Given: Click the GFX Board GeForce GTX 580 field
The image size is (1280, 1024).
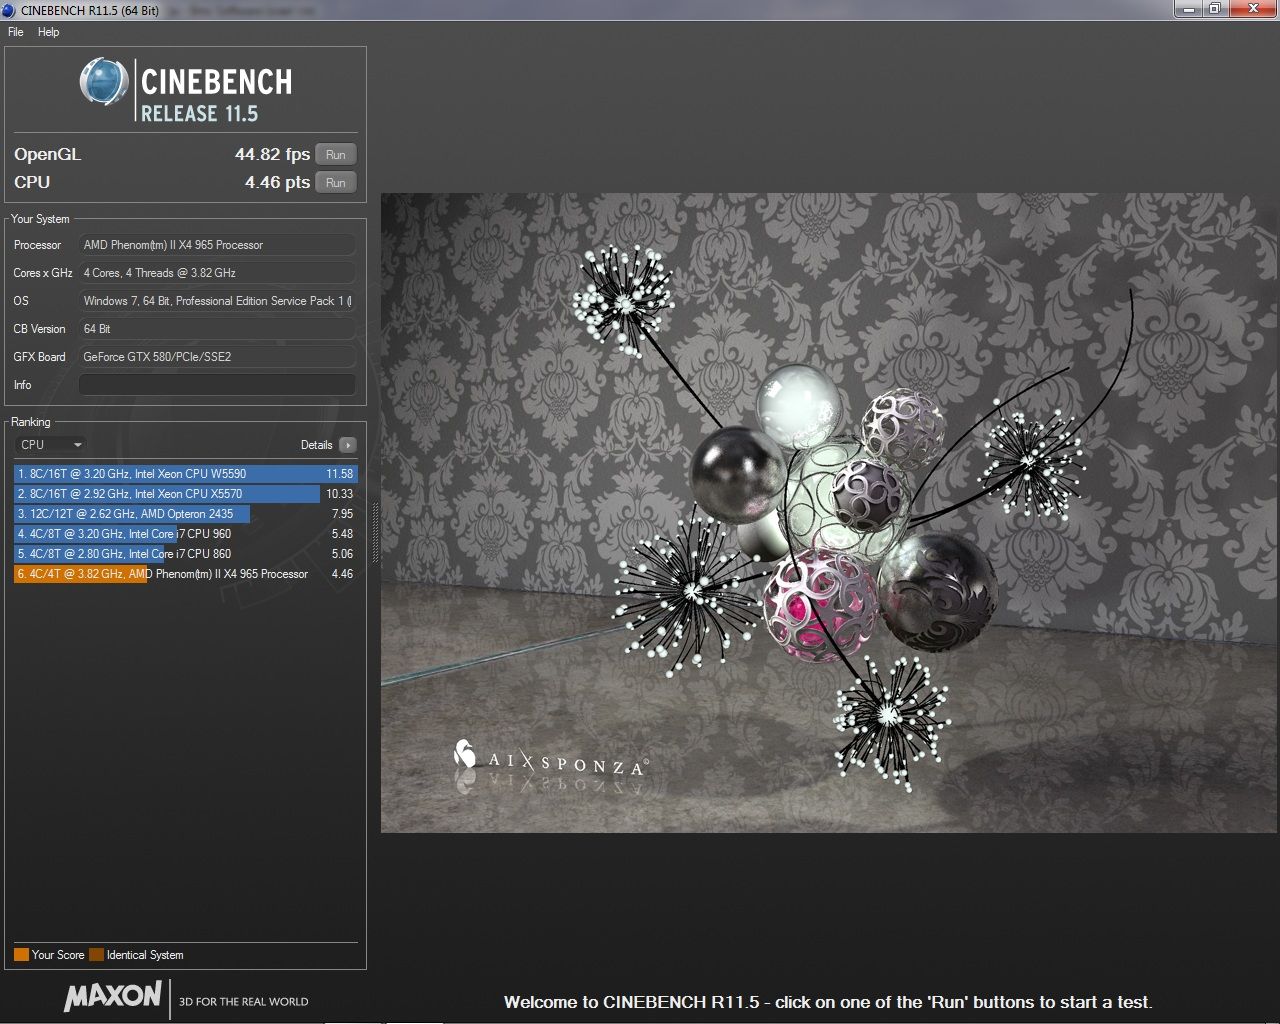Looking at the screenshot, I should click(217, 357).
